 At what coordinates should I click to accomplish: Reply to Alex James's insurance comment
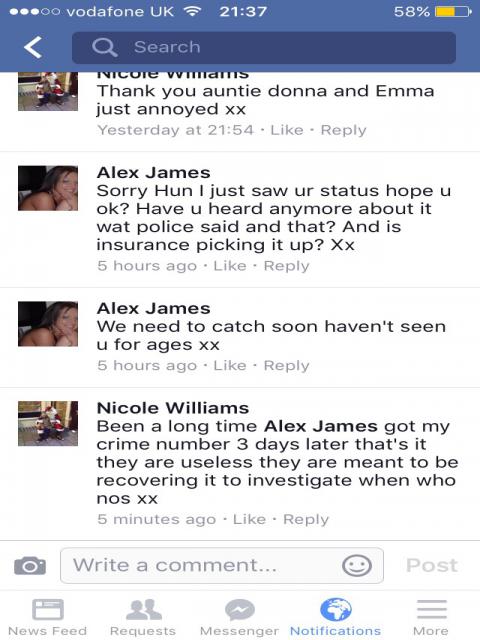pos(287,266)
